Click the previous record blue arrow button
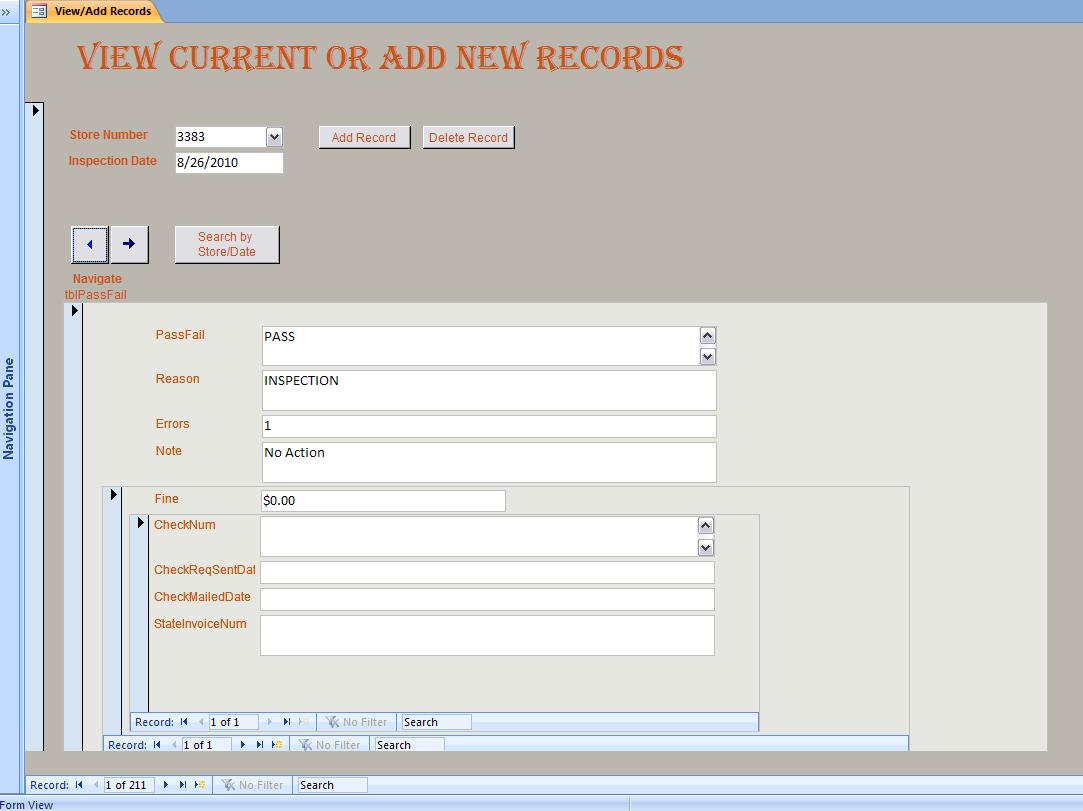This screenshot has height=811, width=1083. 90,244
